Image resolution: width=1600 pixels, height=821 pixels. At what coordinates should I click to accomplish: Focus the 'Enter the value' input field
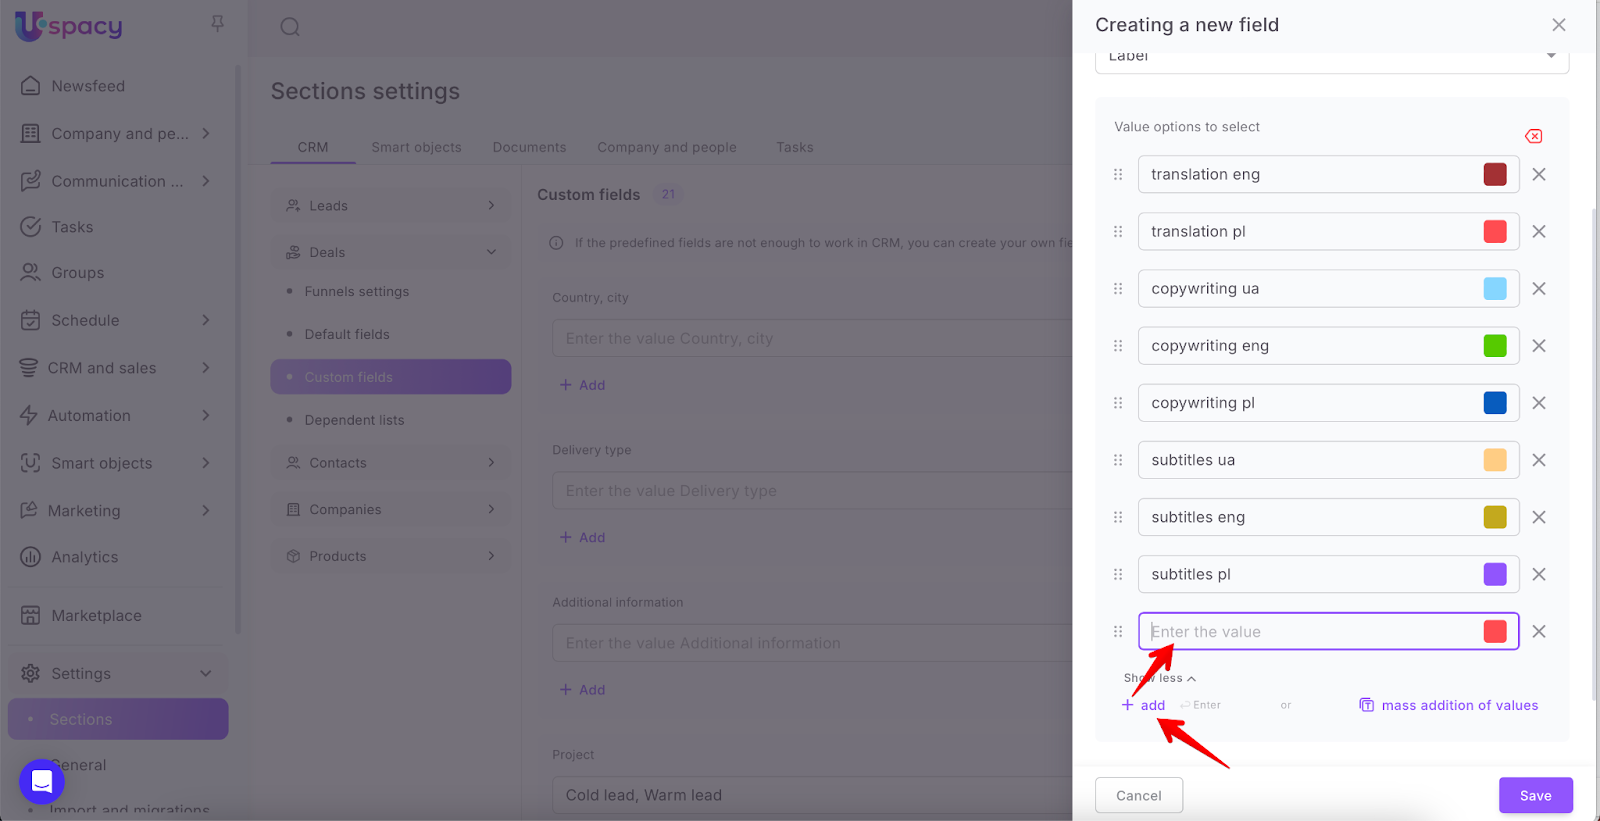coord(1310,632)
